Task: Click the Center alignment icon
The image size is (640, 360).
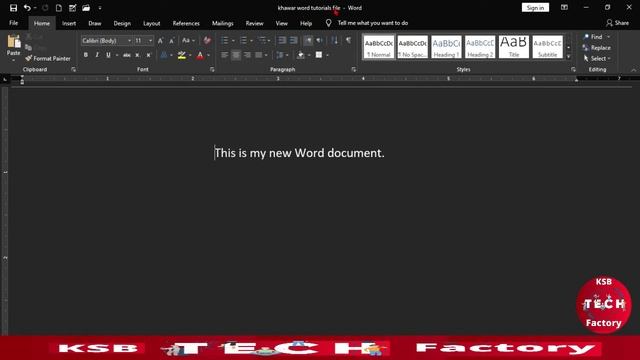Action: tap(236, 55)
